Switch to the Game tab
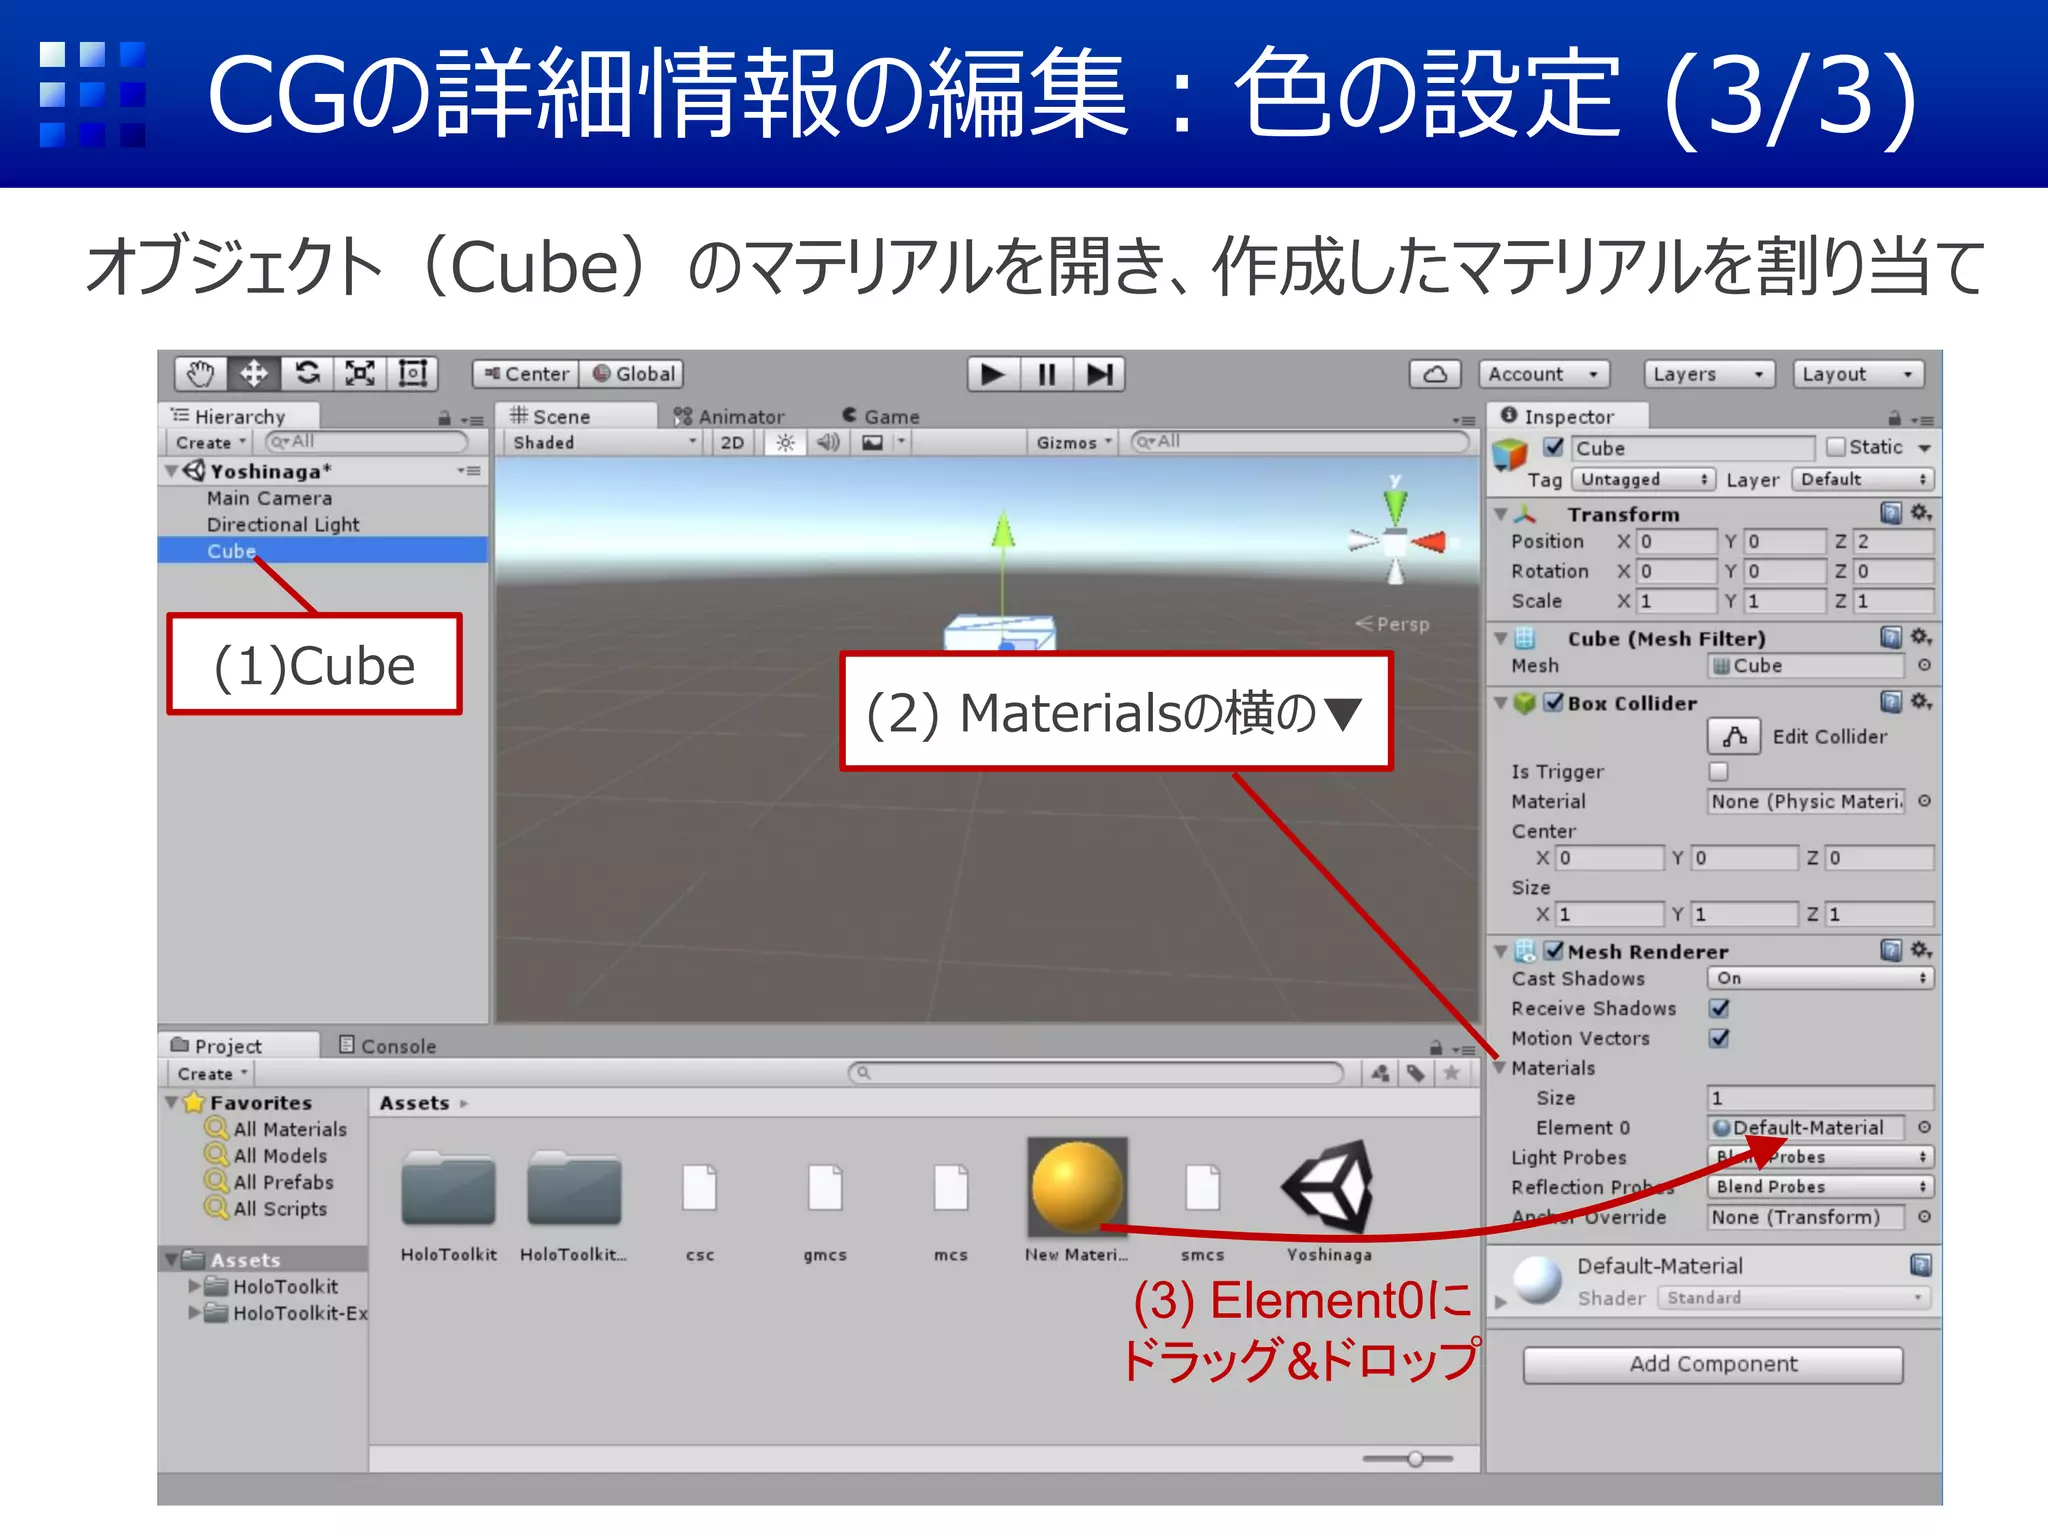The image size is (2048, 1536). click(880, 416)
